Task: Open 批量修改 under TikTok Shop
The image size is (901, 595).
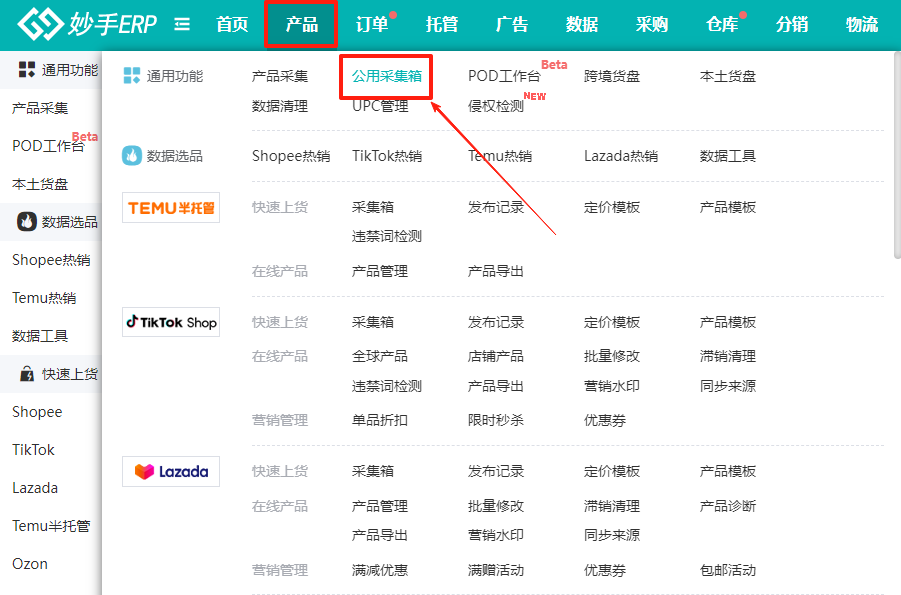Action: click(x=612, y=356)
